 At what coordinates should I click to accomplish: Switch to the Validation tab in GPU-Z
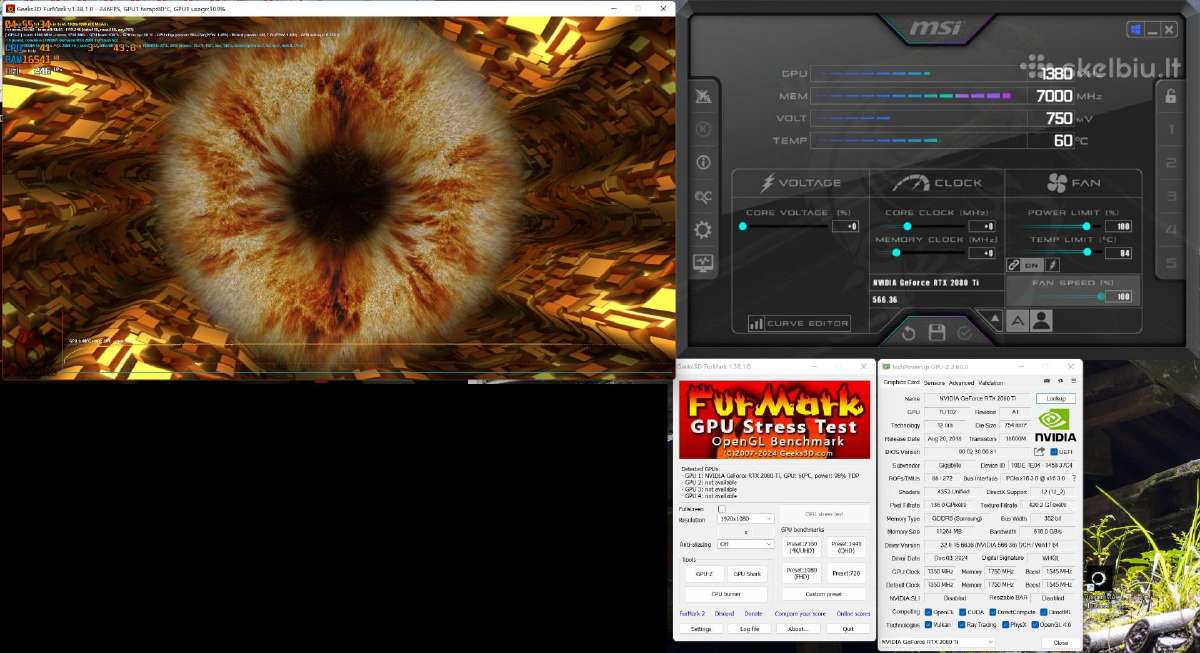pyautogui.click(x=990, y=382)
